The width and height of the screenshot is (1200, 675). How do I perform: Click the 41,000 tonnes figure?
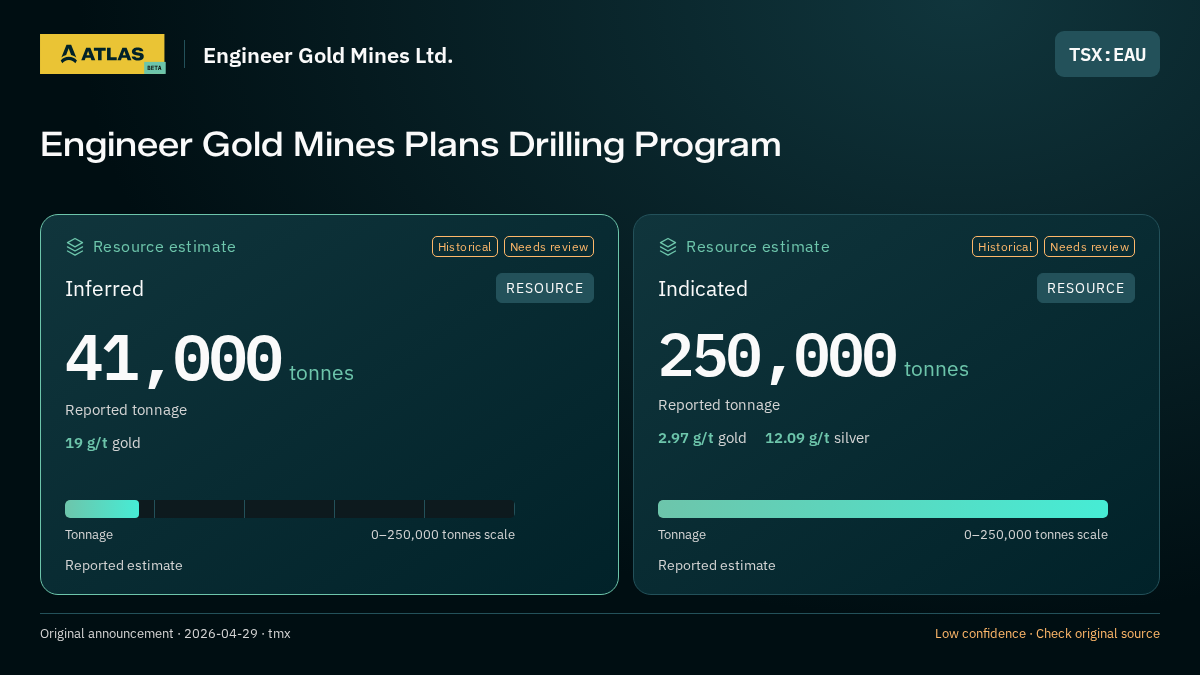[x=209, y=360]
